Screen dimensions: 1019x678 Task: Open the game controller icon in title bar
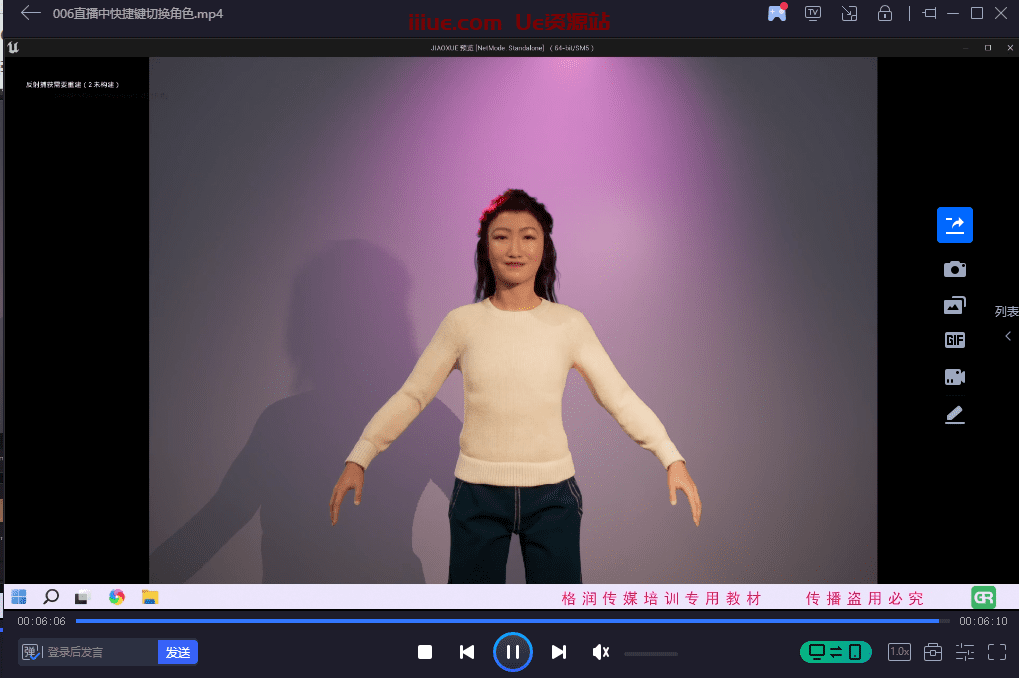tap(777, 13)
